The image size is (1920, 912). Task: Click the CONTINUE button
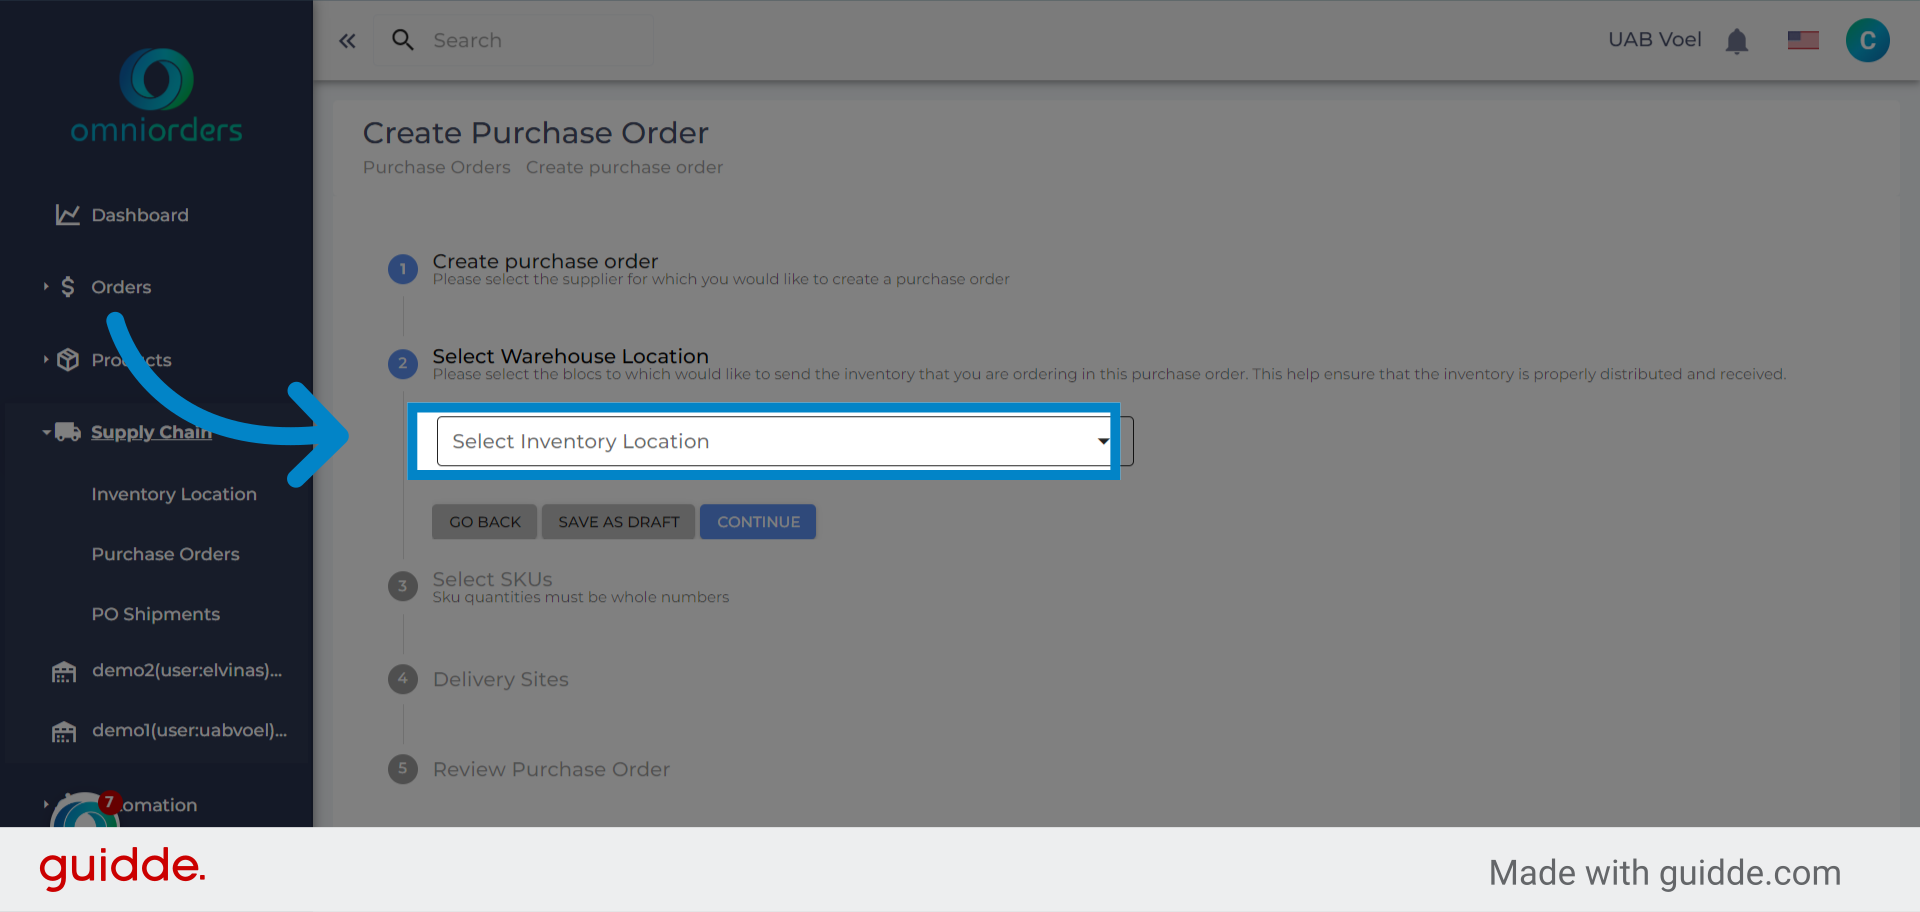[758, 522]
